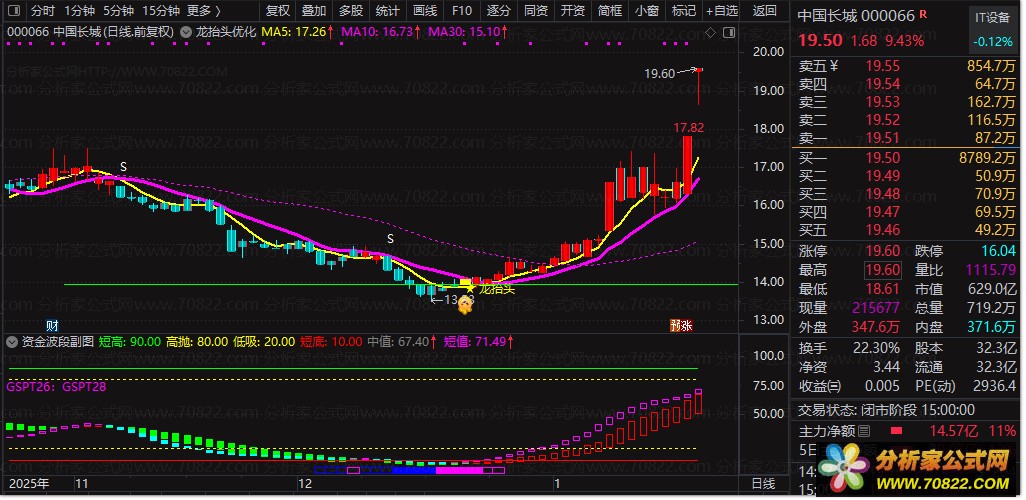Click the 逐分 toolbar button
1026x500 pixels.
coord(499,10)
